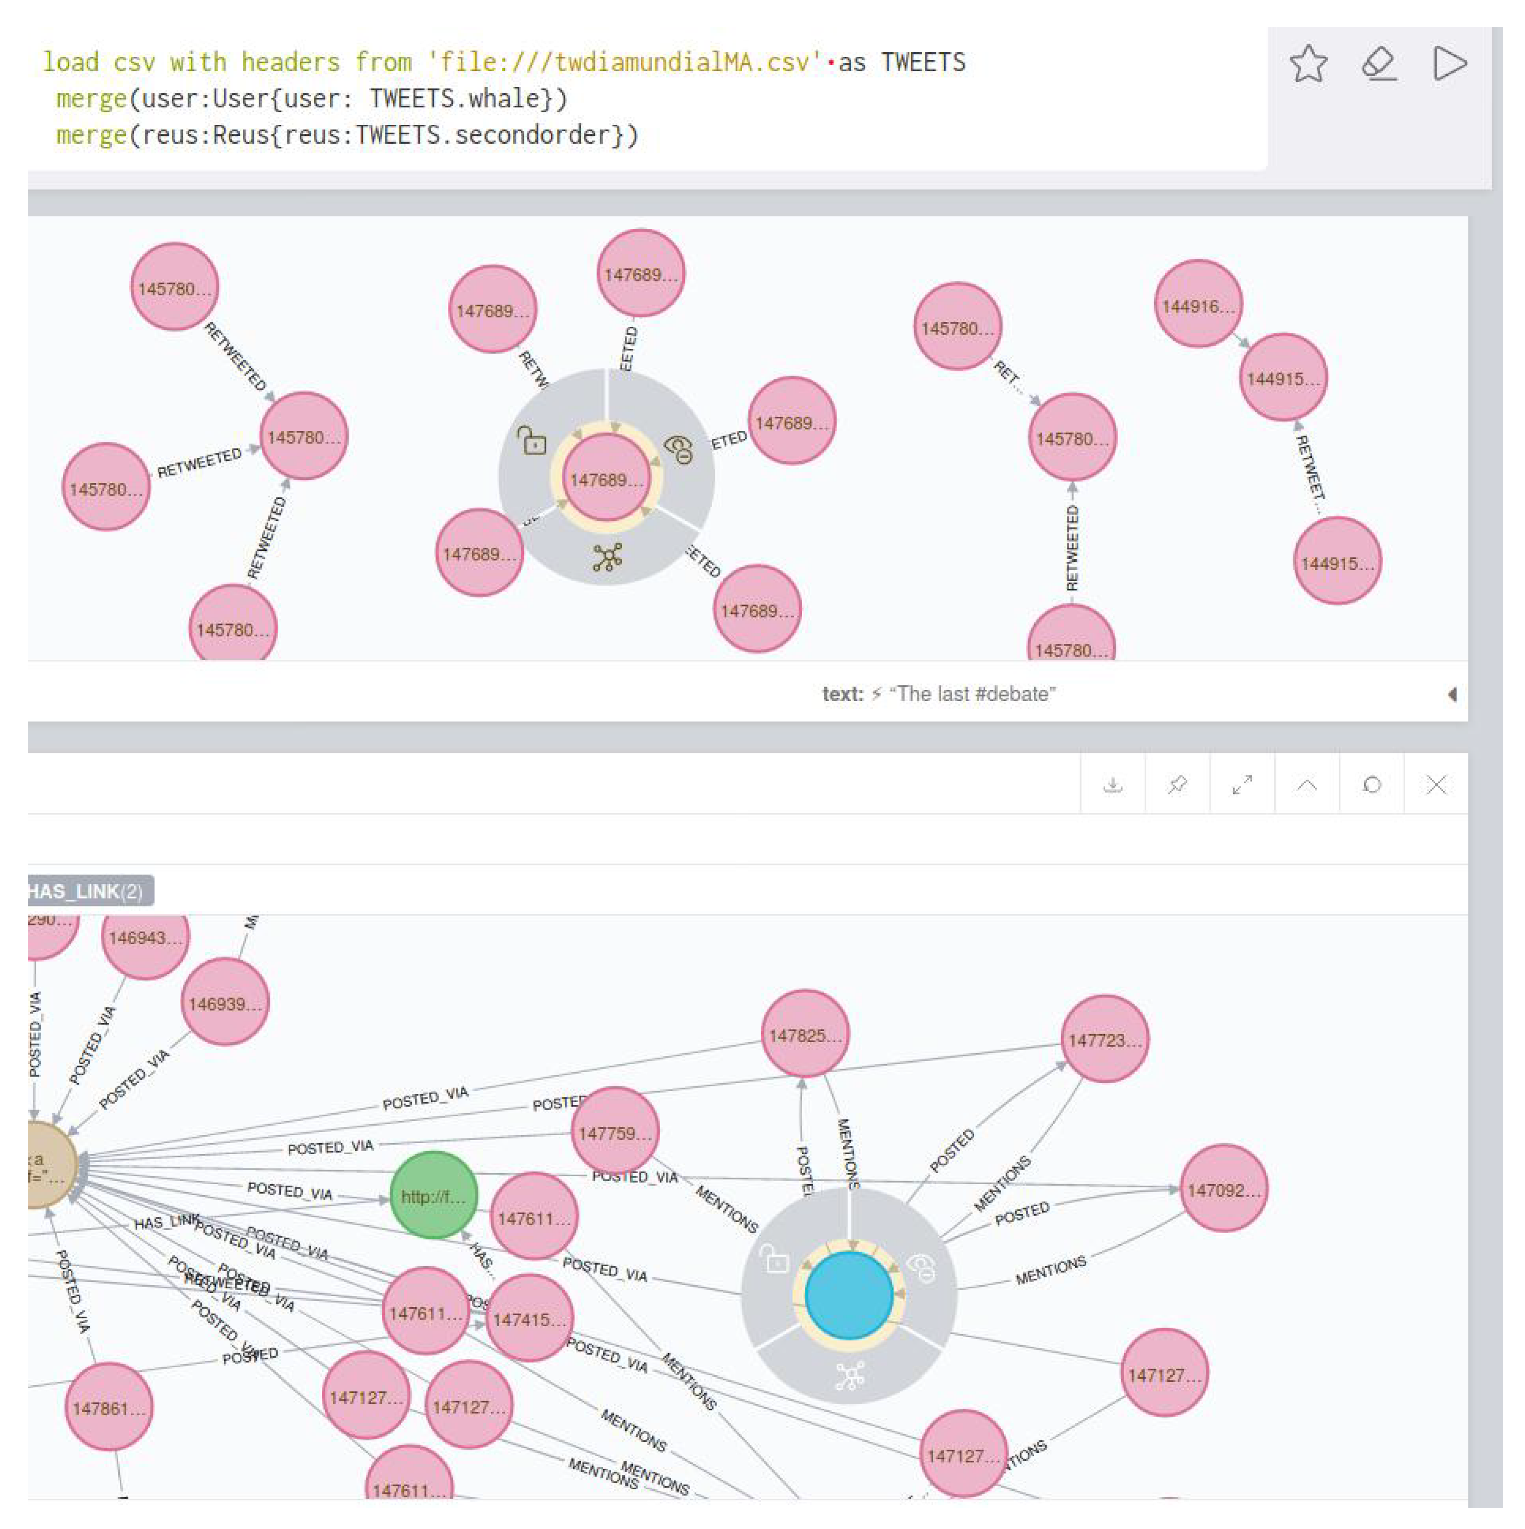Viewport: 1525px width, 1529px height.
Task: Pin the lower result frame
Action: point(1177,785)
